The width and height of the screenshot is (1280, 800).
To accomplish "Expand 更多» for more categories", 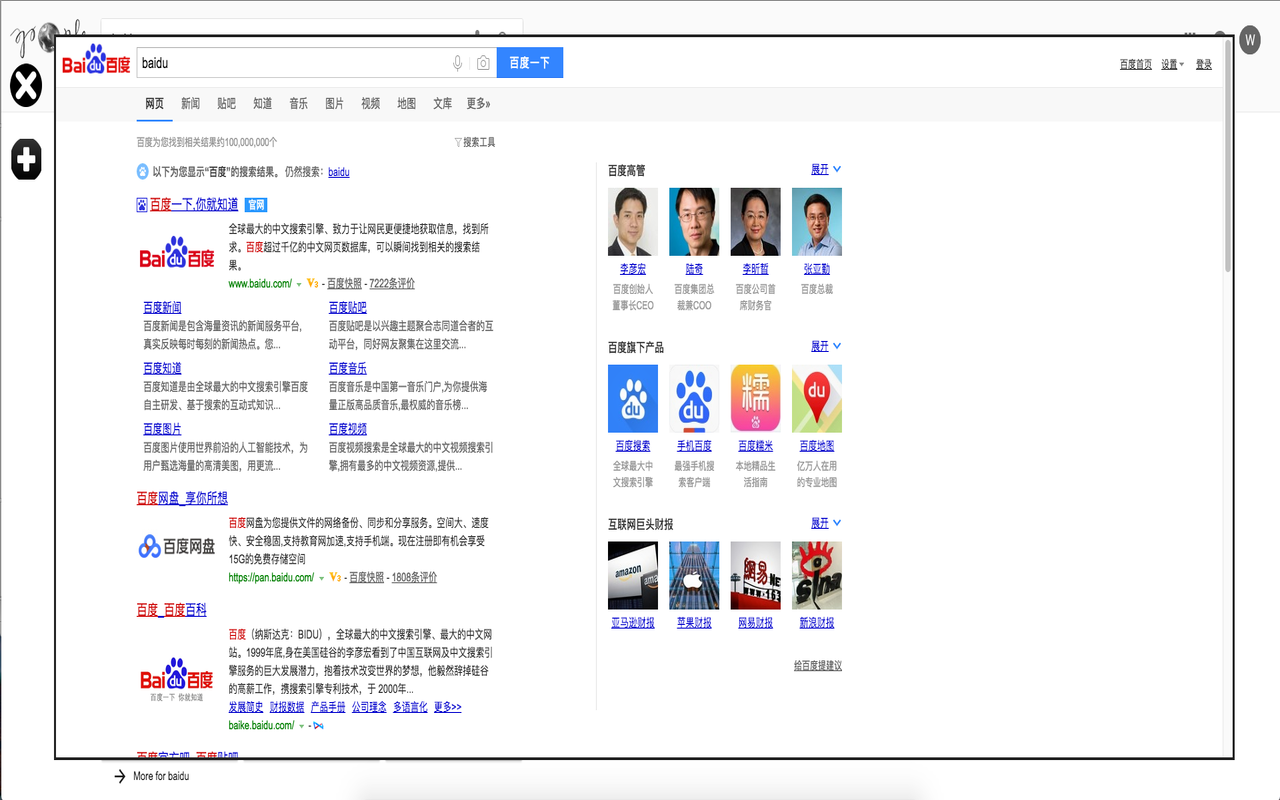I will (478, 104).
